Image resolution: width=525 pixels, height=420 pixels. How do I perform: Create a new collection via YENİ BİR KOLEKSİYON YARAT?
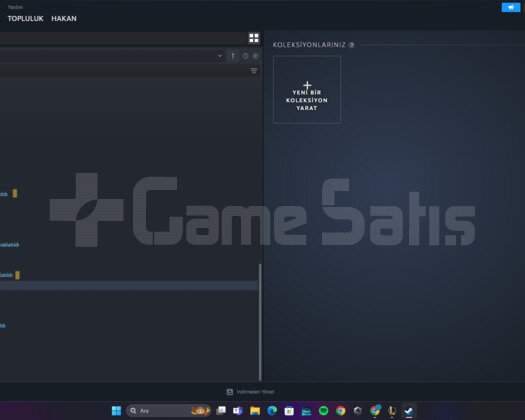(307, 90)
